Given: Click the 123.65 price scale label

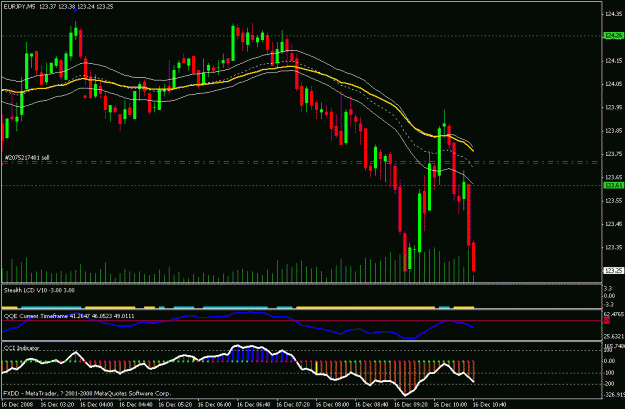Looking at the screenshot, I should 613,177.
